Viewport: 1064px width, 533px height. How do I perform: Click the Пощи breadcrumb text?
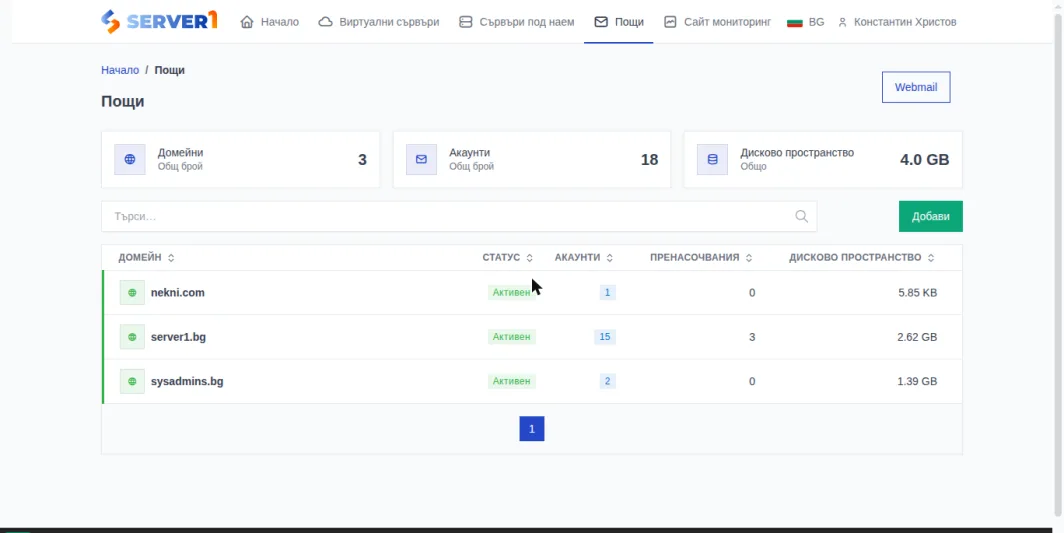[x=170, y=70]
